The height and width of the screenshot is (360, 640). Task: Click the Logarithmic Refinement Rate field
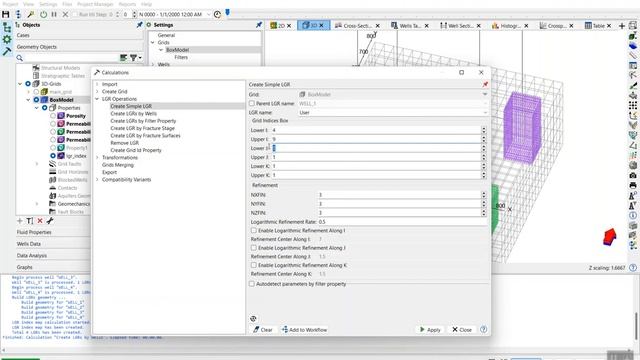point(402,222)
